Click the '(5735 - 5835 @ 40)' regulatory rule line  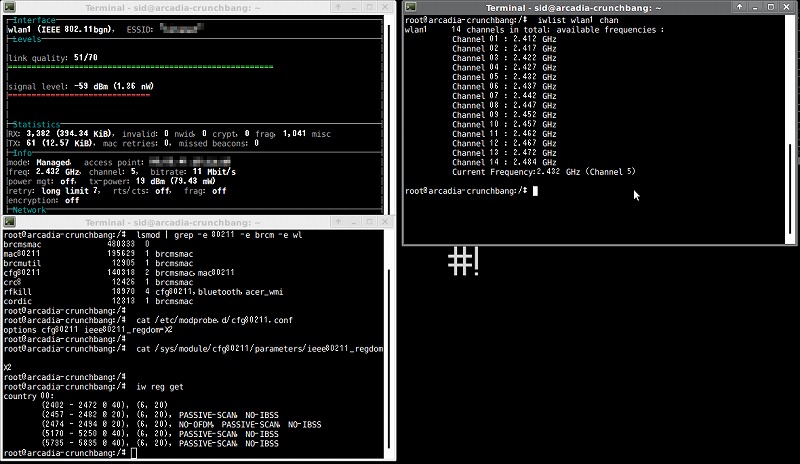[x=160, y=444]
